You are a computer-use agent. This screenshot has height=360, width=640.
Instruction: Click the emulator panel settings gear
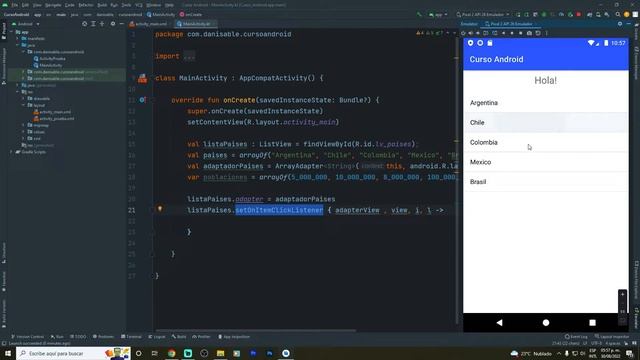point(620,24)
